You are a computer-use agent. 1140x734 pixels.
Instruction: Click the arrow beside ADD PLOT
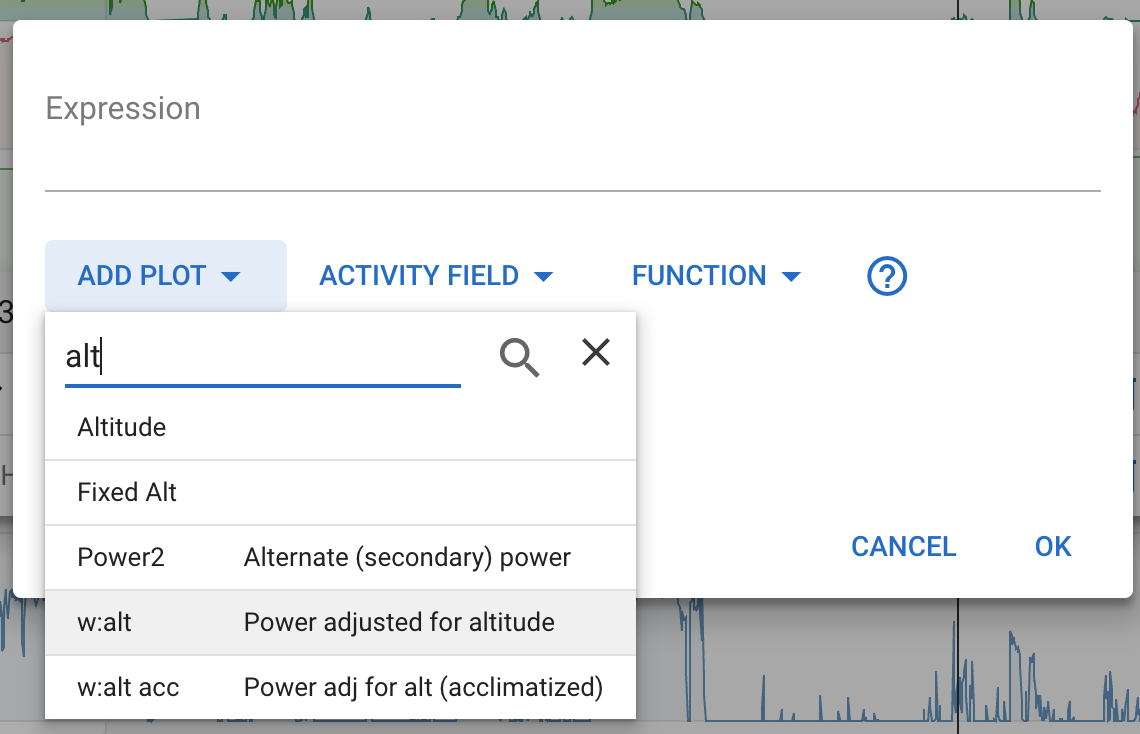click(x=231, y=277)
